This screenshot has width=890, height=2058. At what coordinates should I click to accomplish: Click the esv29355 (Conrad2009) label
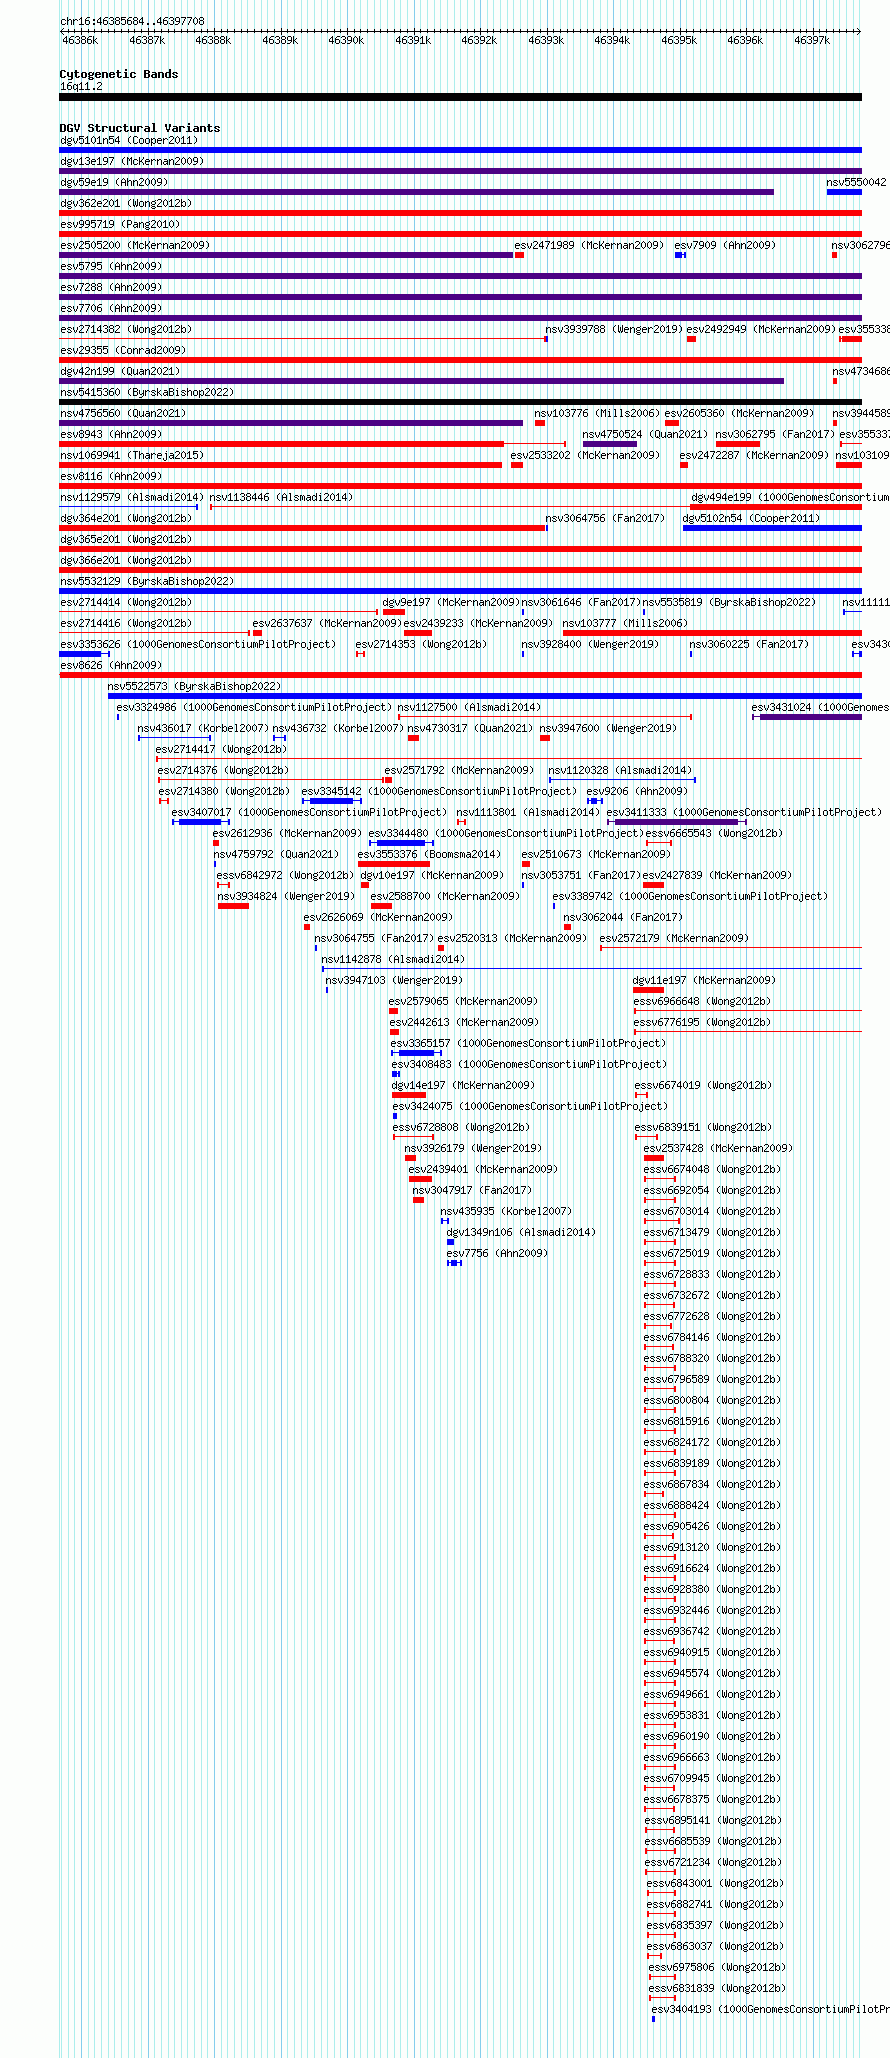click(x=123, y=350)
